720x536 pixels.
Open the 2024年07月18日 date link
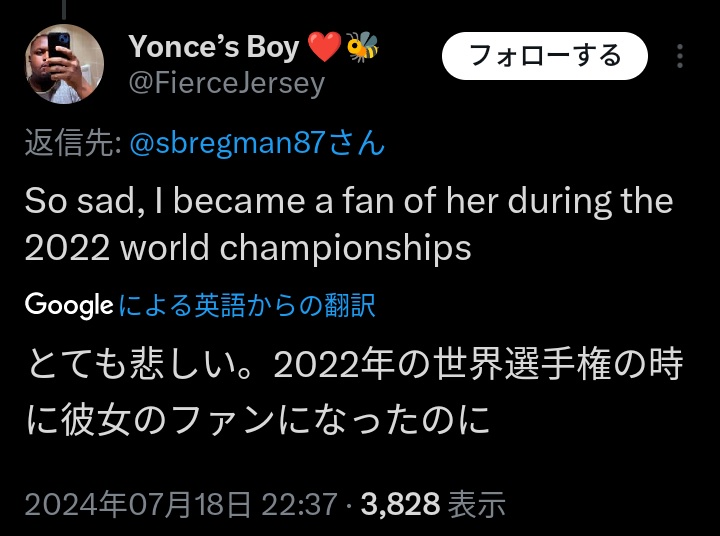[x=138, y=505]
